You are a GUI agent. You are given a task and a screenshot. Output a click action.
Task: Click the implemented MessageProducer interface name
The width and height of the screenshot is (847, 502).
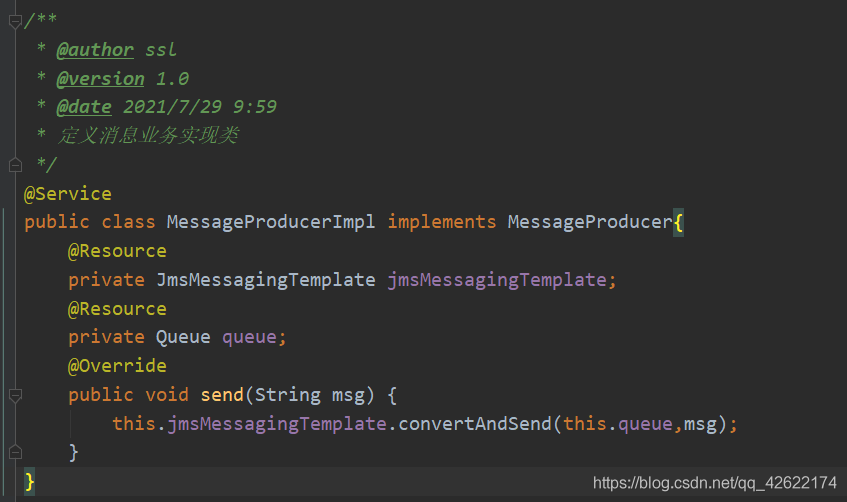tap(589, 222)
